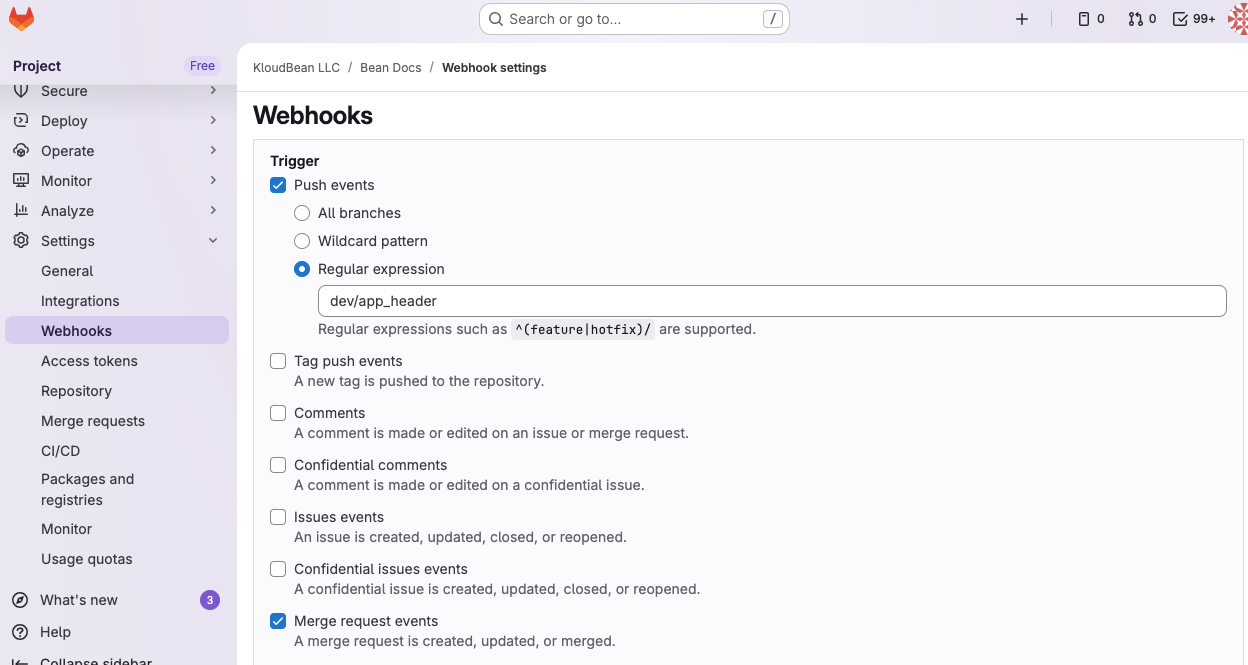Open the Secure section icon in sidebar

(x=22, y=90)
